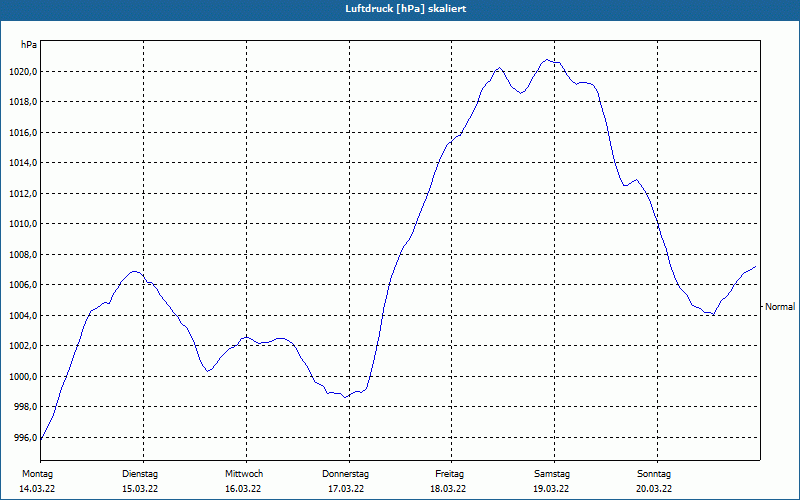
Task: Select the 'Samstag' day label
Action: [x=552, y=474]
